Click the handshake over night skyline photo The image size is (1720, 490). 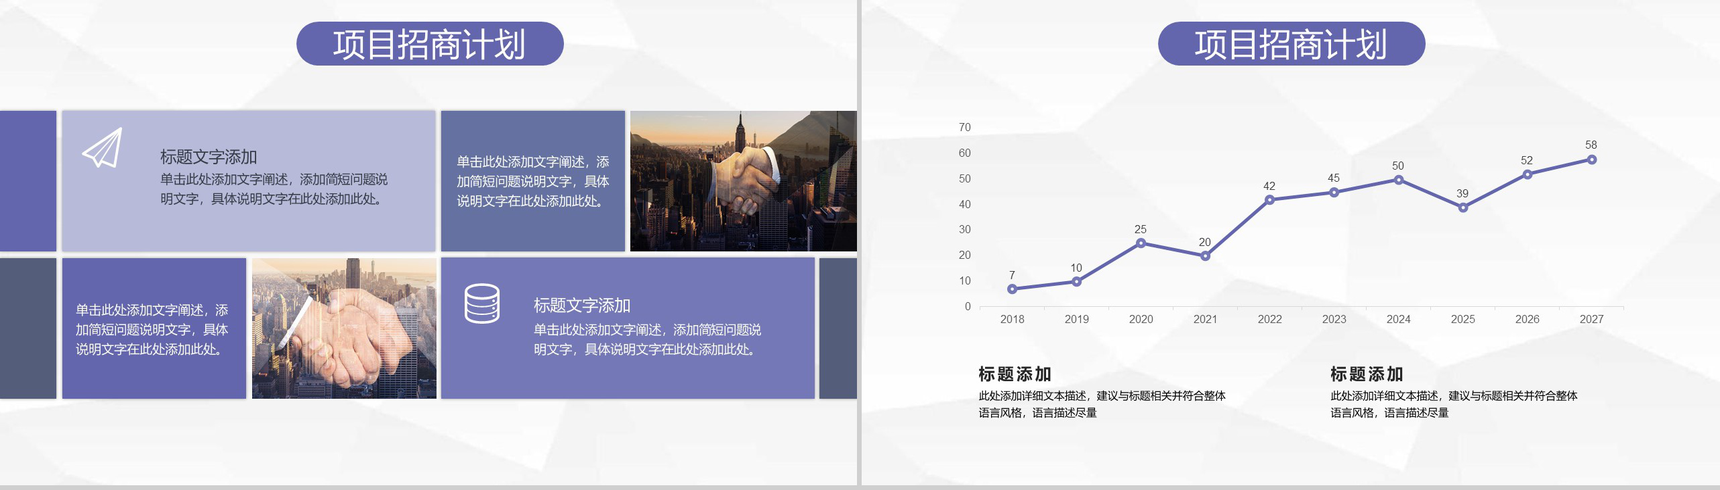[743, 181]
